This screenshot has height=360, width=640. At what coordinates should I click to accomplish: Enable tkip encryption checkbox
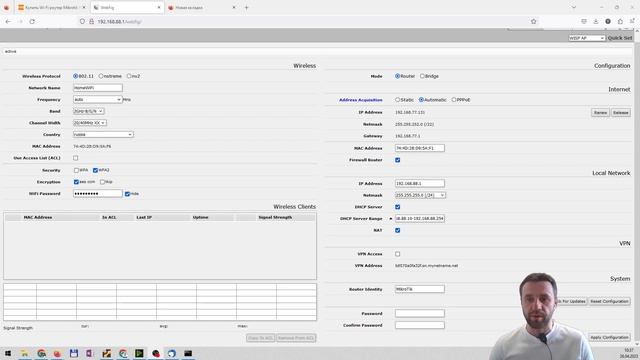(x=102, y=182)
